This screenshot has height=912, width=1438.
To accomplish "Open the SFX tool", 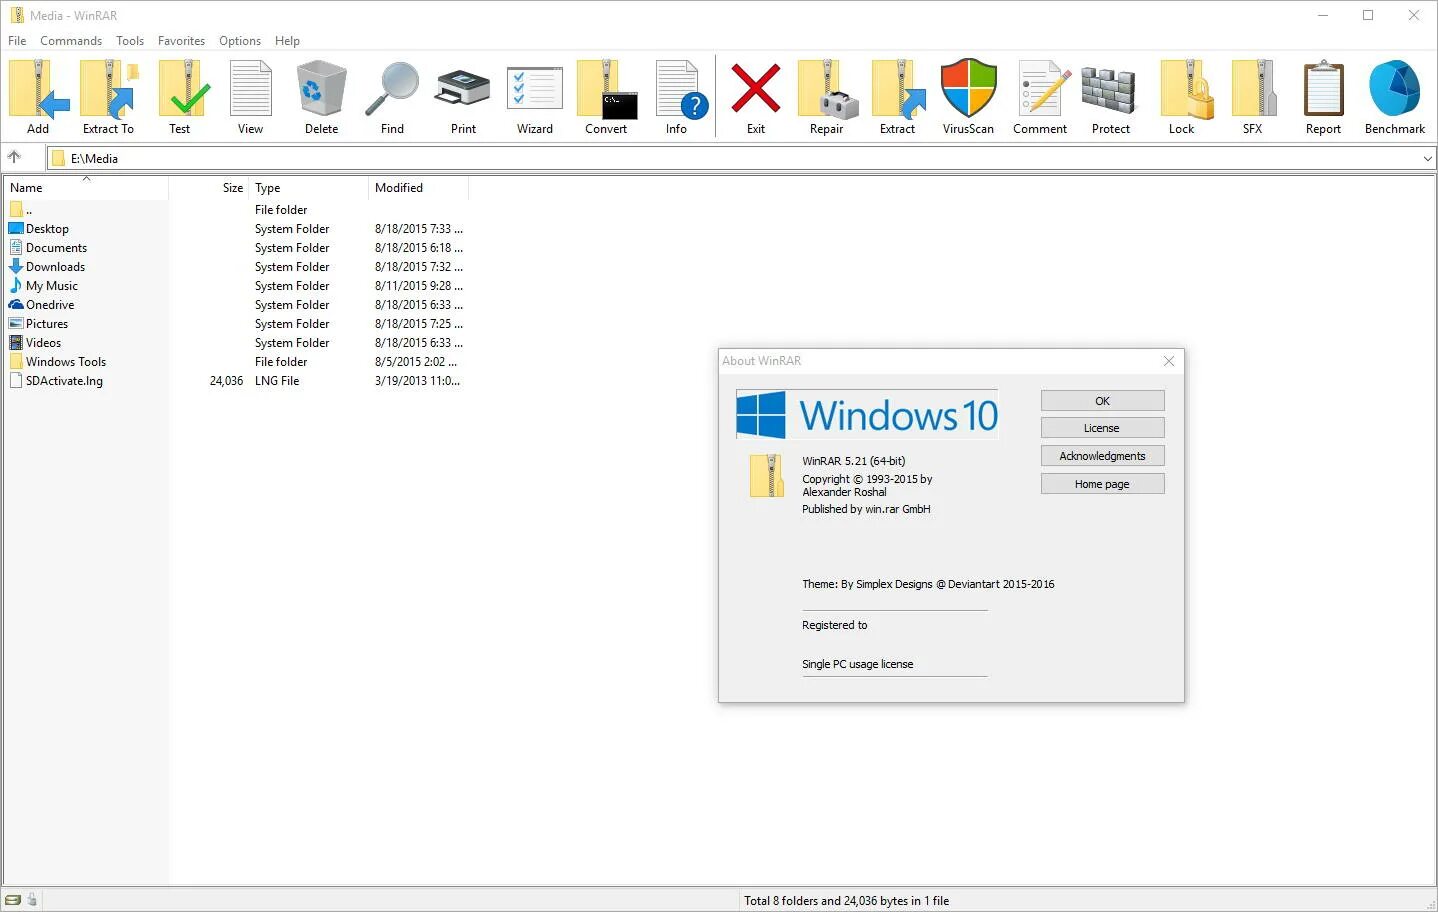I will (x=1253, y=97).
